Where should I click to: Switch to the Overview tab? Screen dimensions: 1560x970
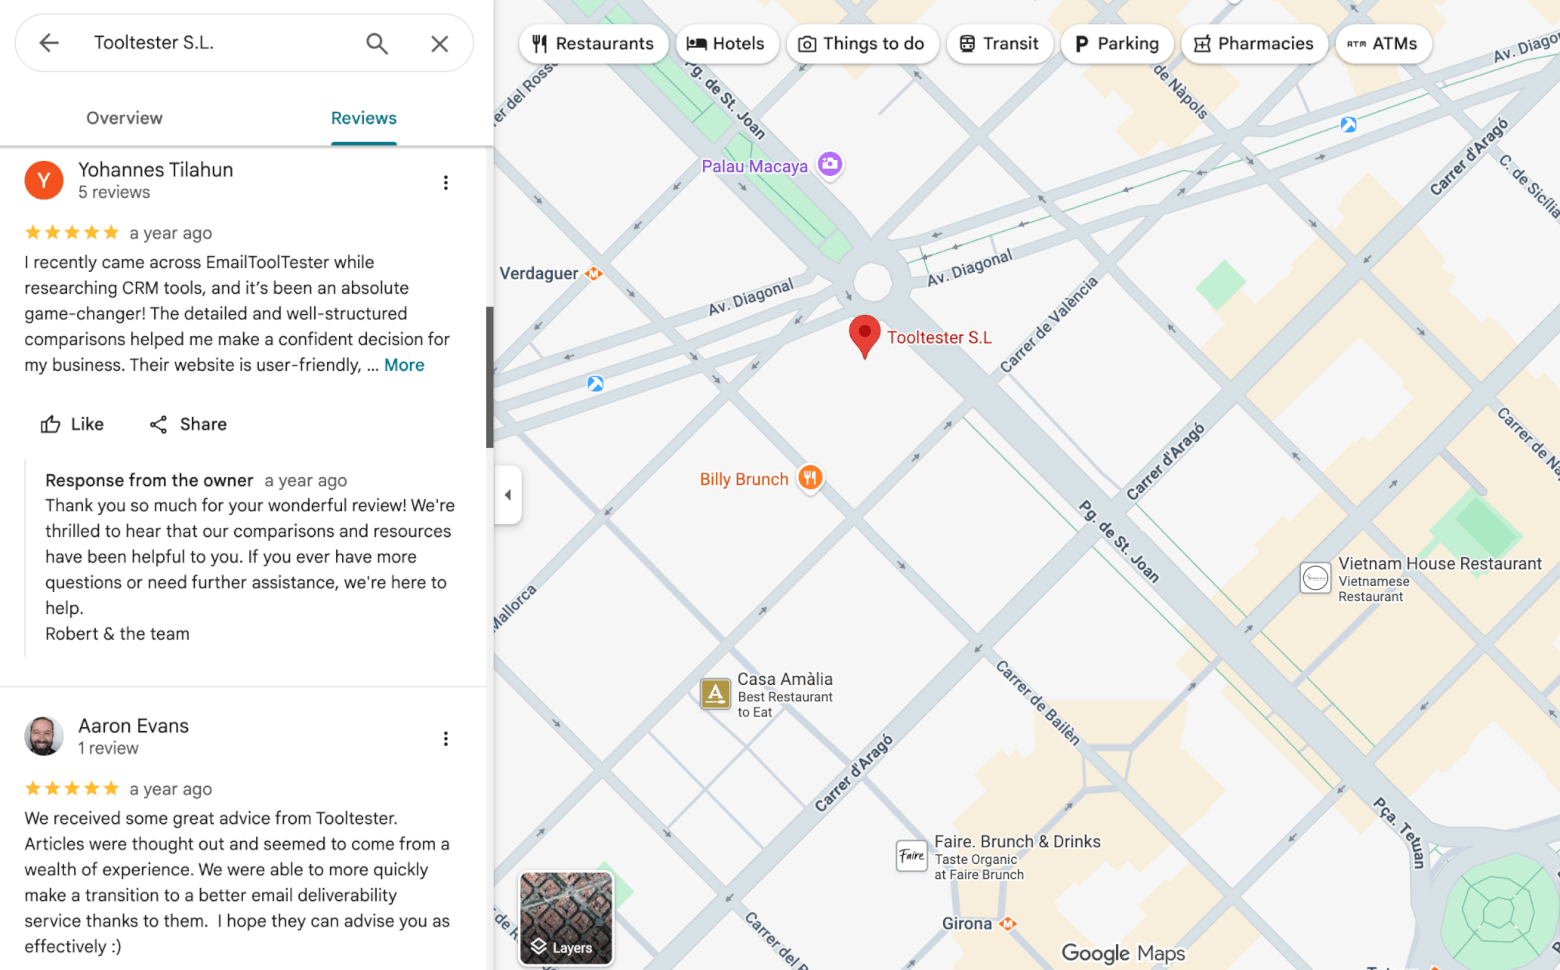124,118
